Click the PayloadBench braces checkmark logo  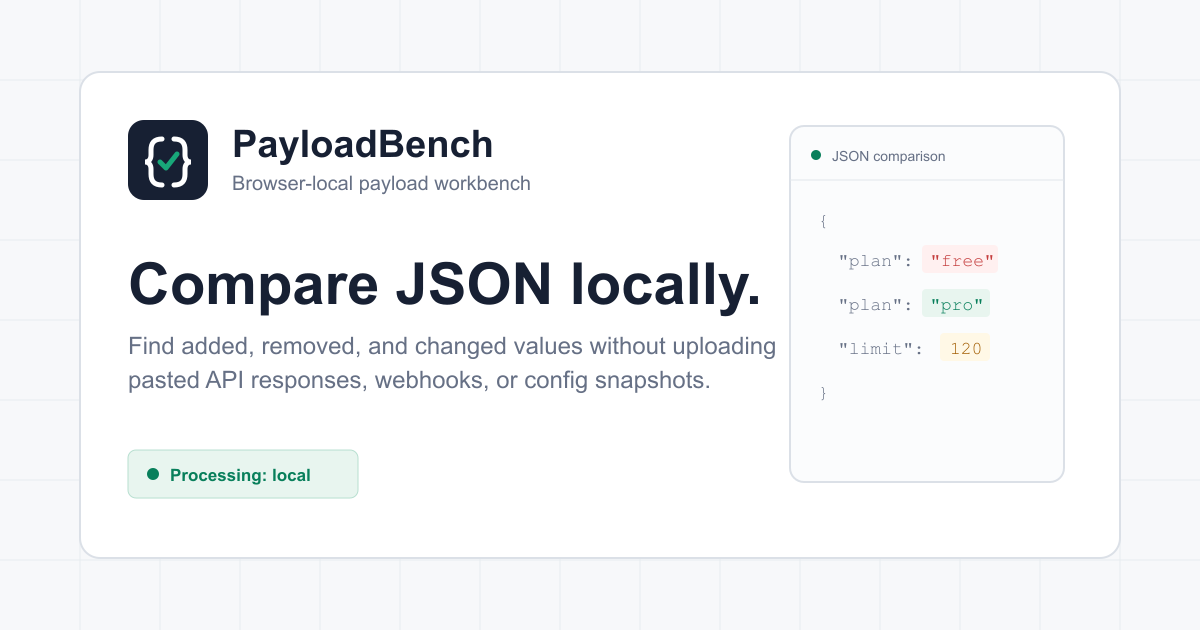click(x=168, y=160)
